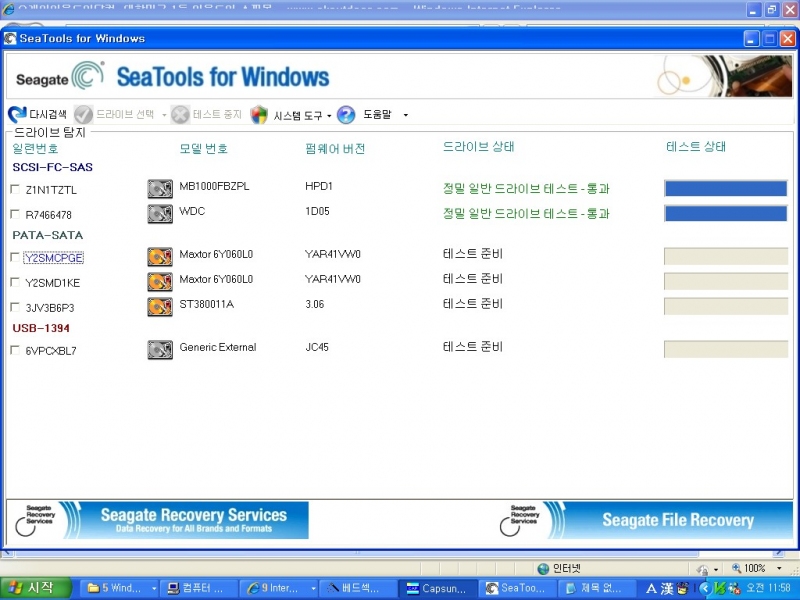Click the 시스템 도구 shield icon
The image size is (800, 600).
tap(260, 115)
